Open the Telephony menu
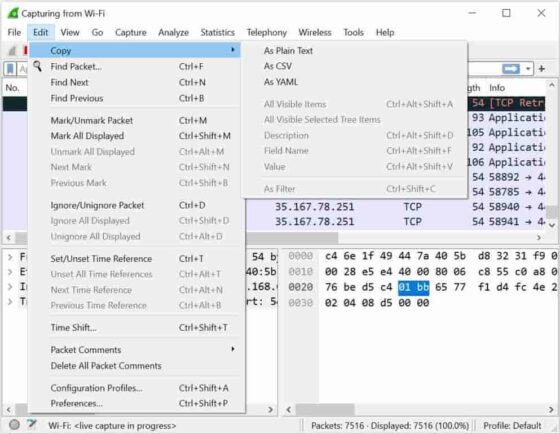This screenshot has width=560, height=434. click(266, 33)
